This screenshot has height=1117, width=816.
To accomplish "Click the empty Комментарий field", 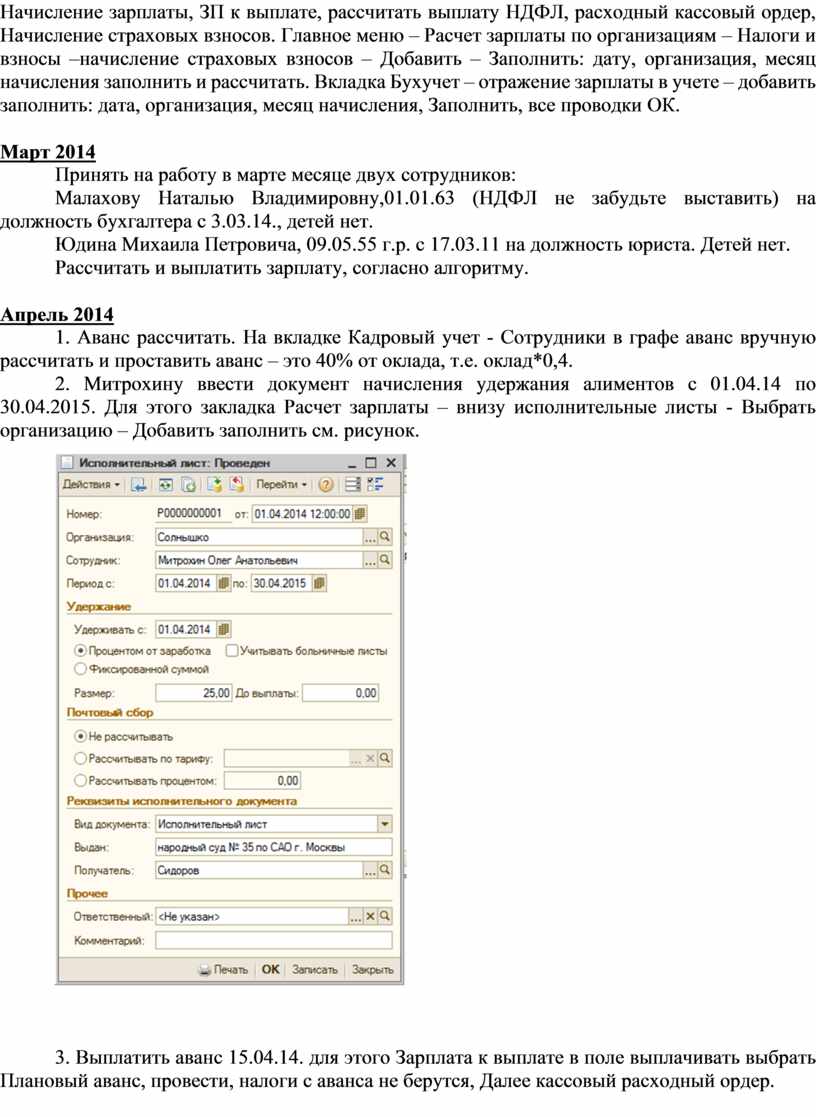I will coord(274,941).
